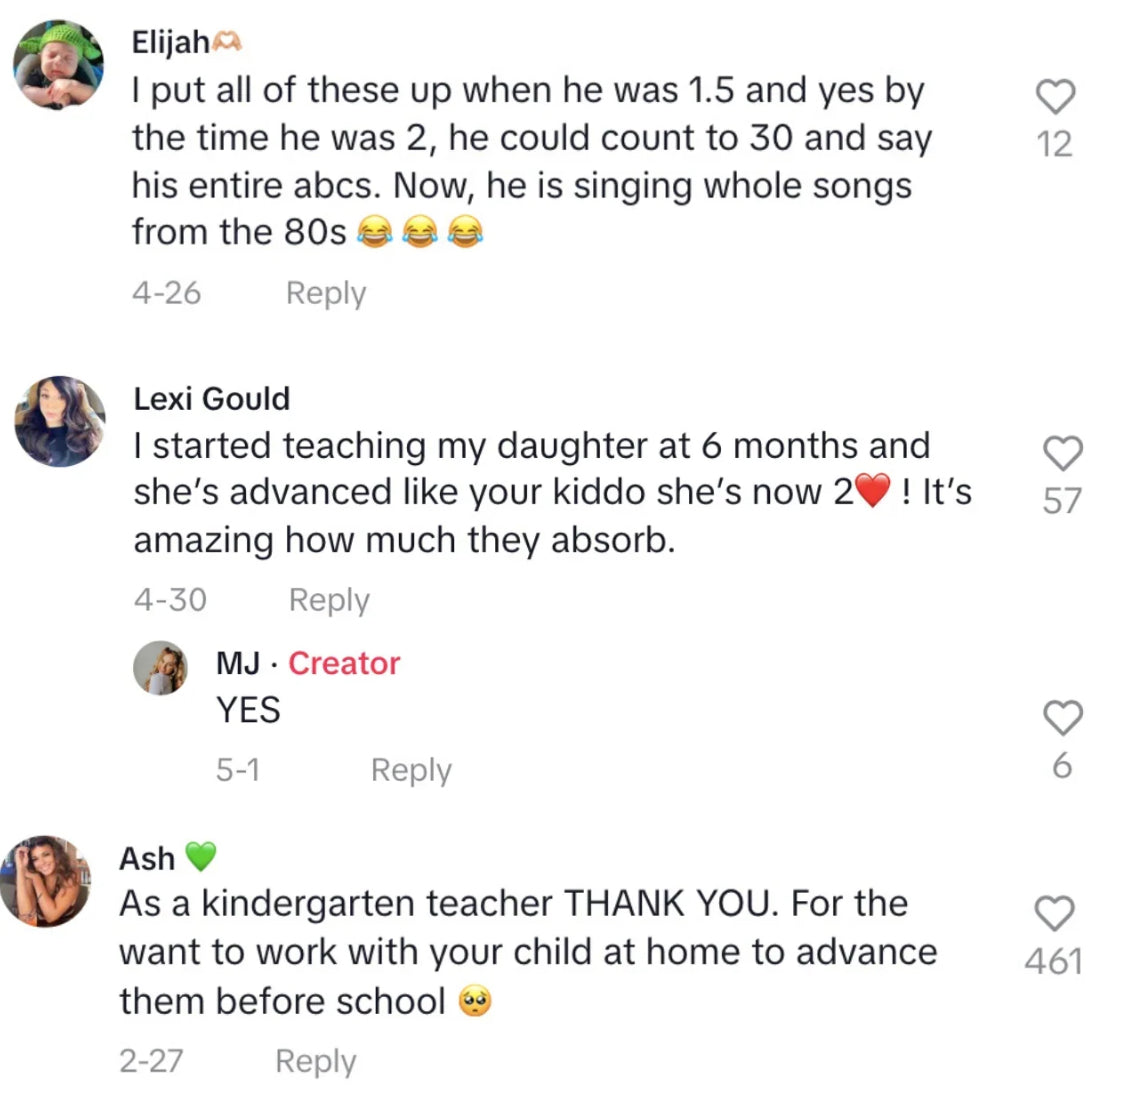Like Elijah's comment with the heart

[x=1054, y=97]
